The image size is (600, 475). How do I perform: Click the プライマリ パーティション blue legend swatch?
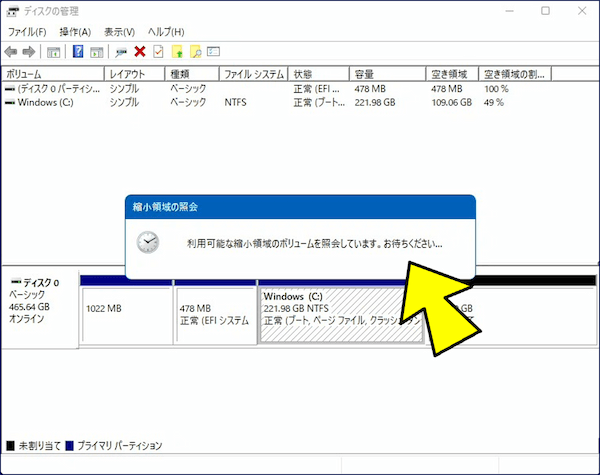[x=69, y=446]
